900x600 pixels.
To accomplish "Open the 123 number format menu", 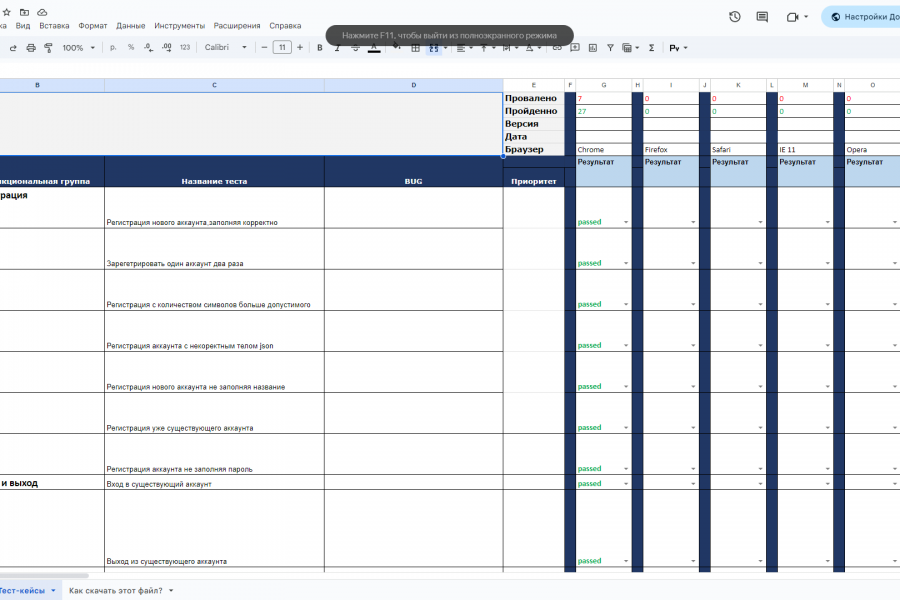I will 185,48.
